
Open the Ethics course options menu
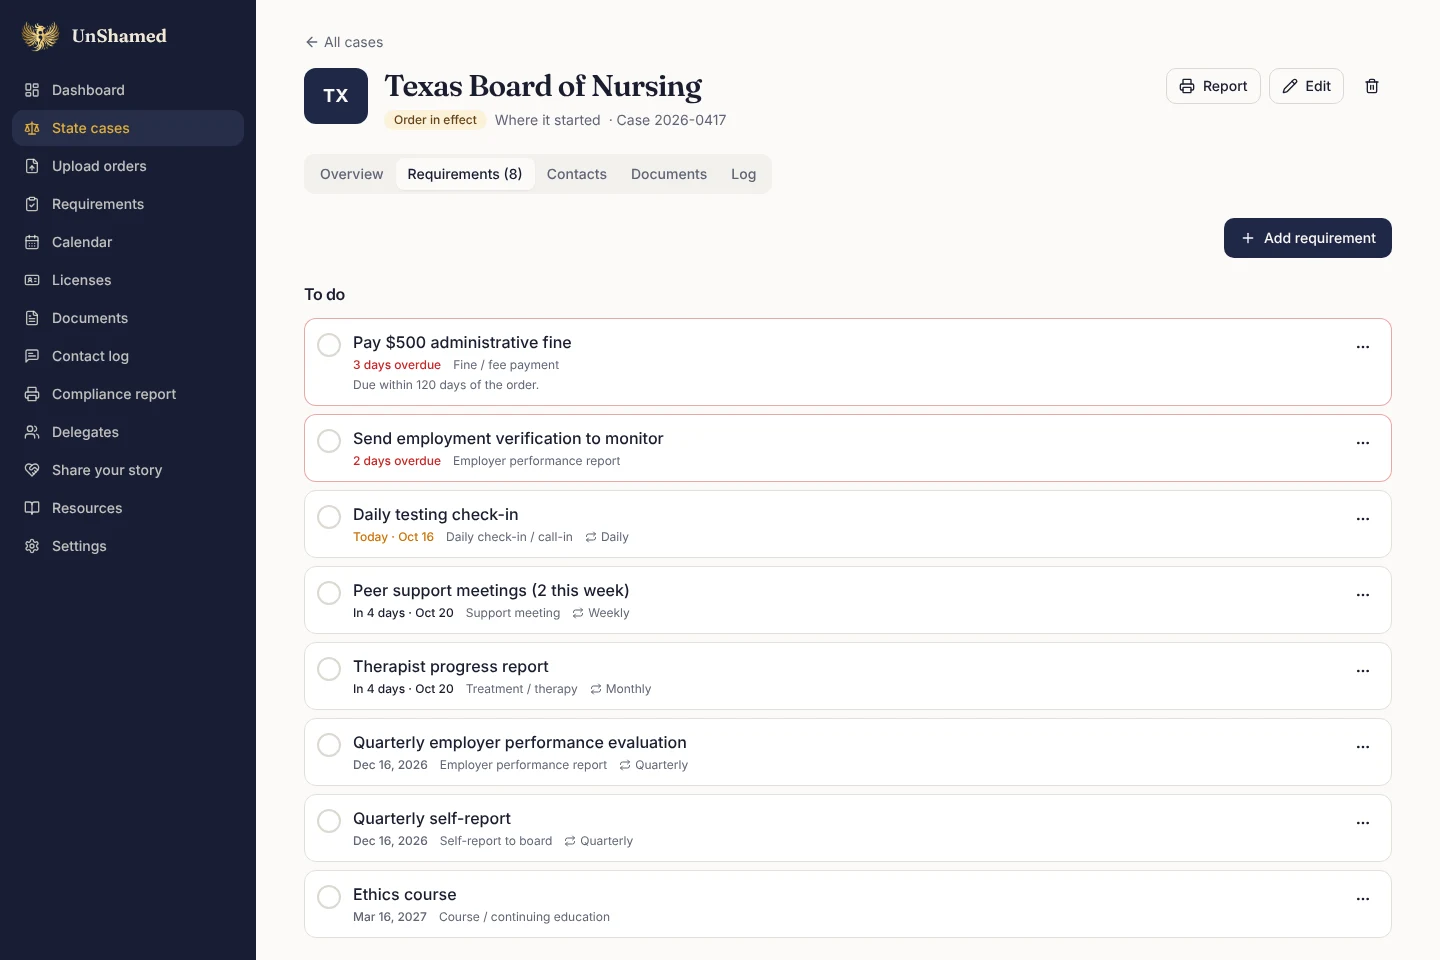[1363, 899]
